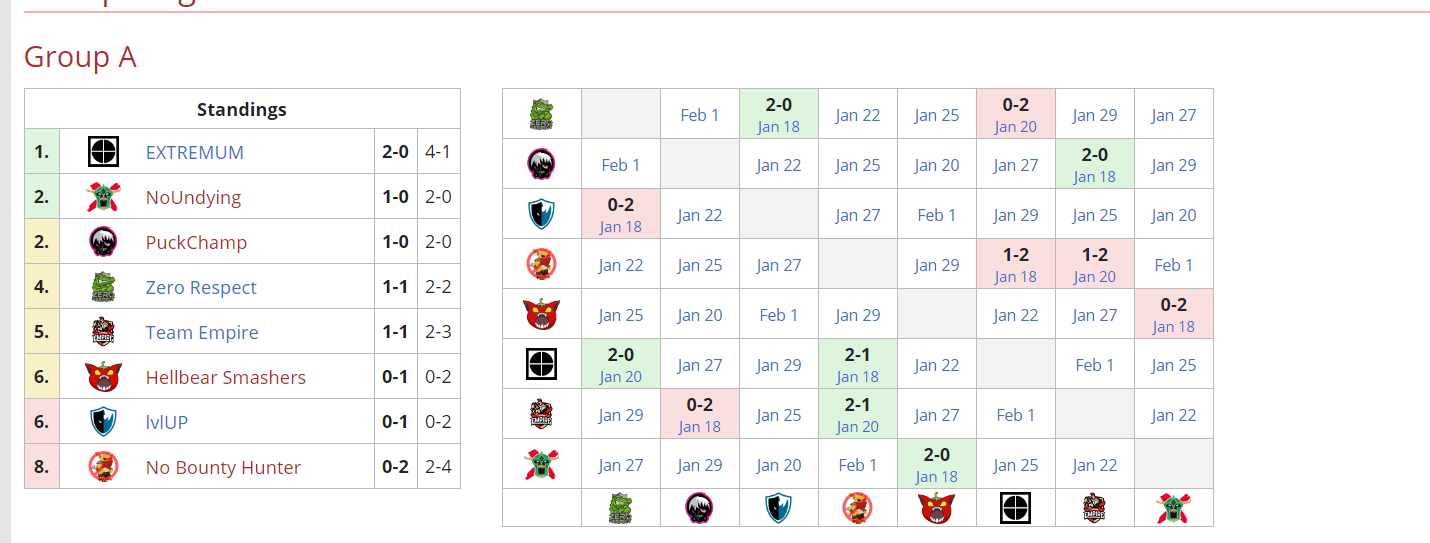Viewport: 1430px width, 543px height.
Task: Click the NoUndying logo in the crosstable's bottom row
Action: (1173, 508)
